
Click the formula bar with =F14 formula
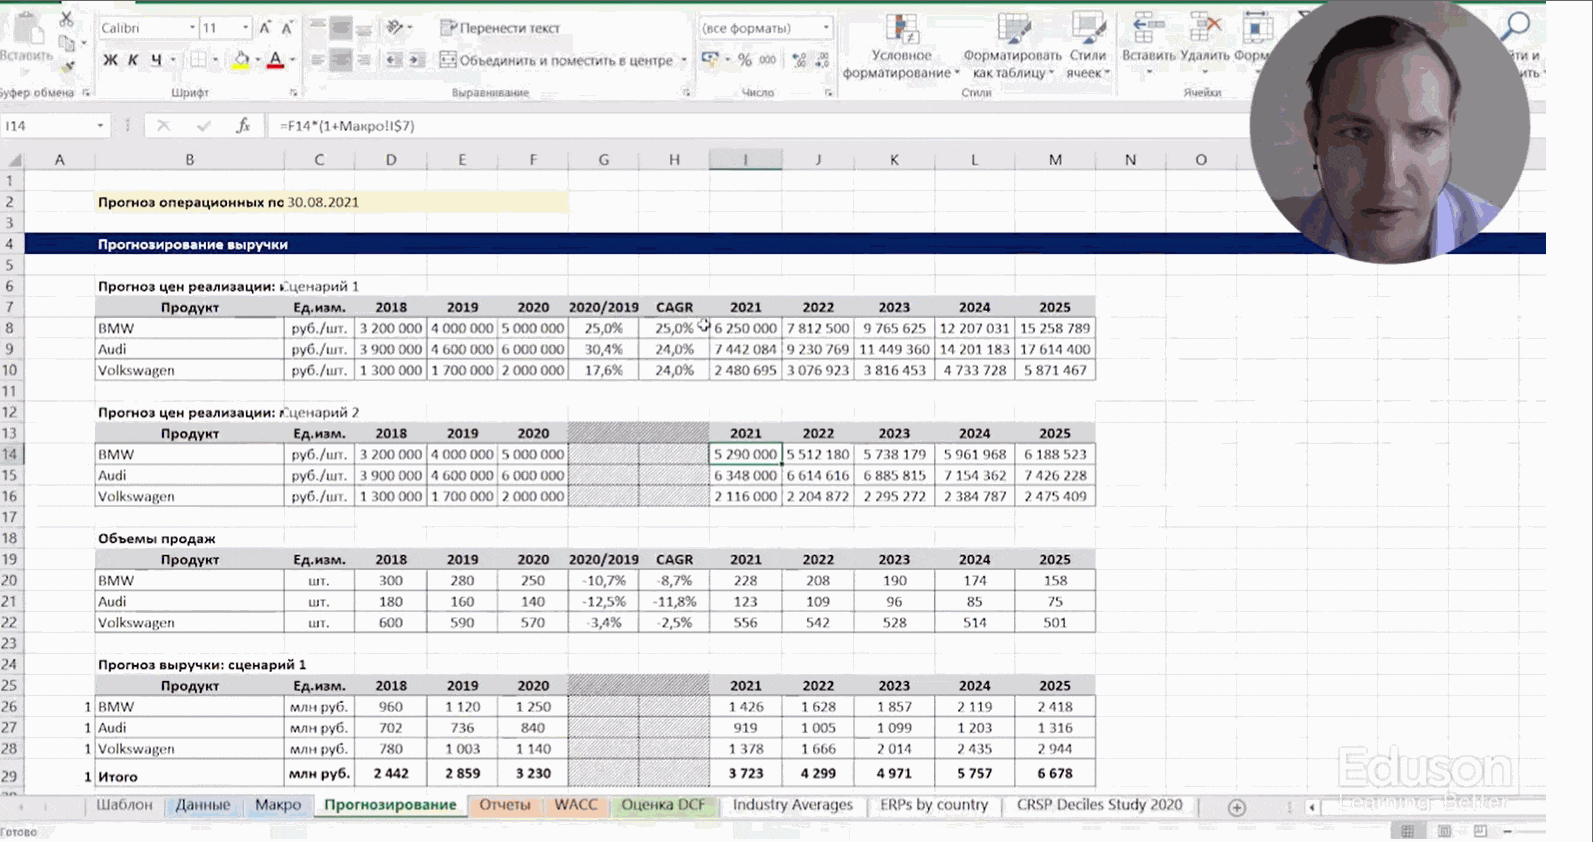pyautogui.click(x=760, y=126)
